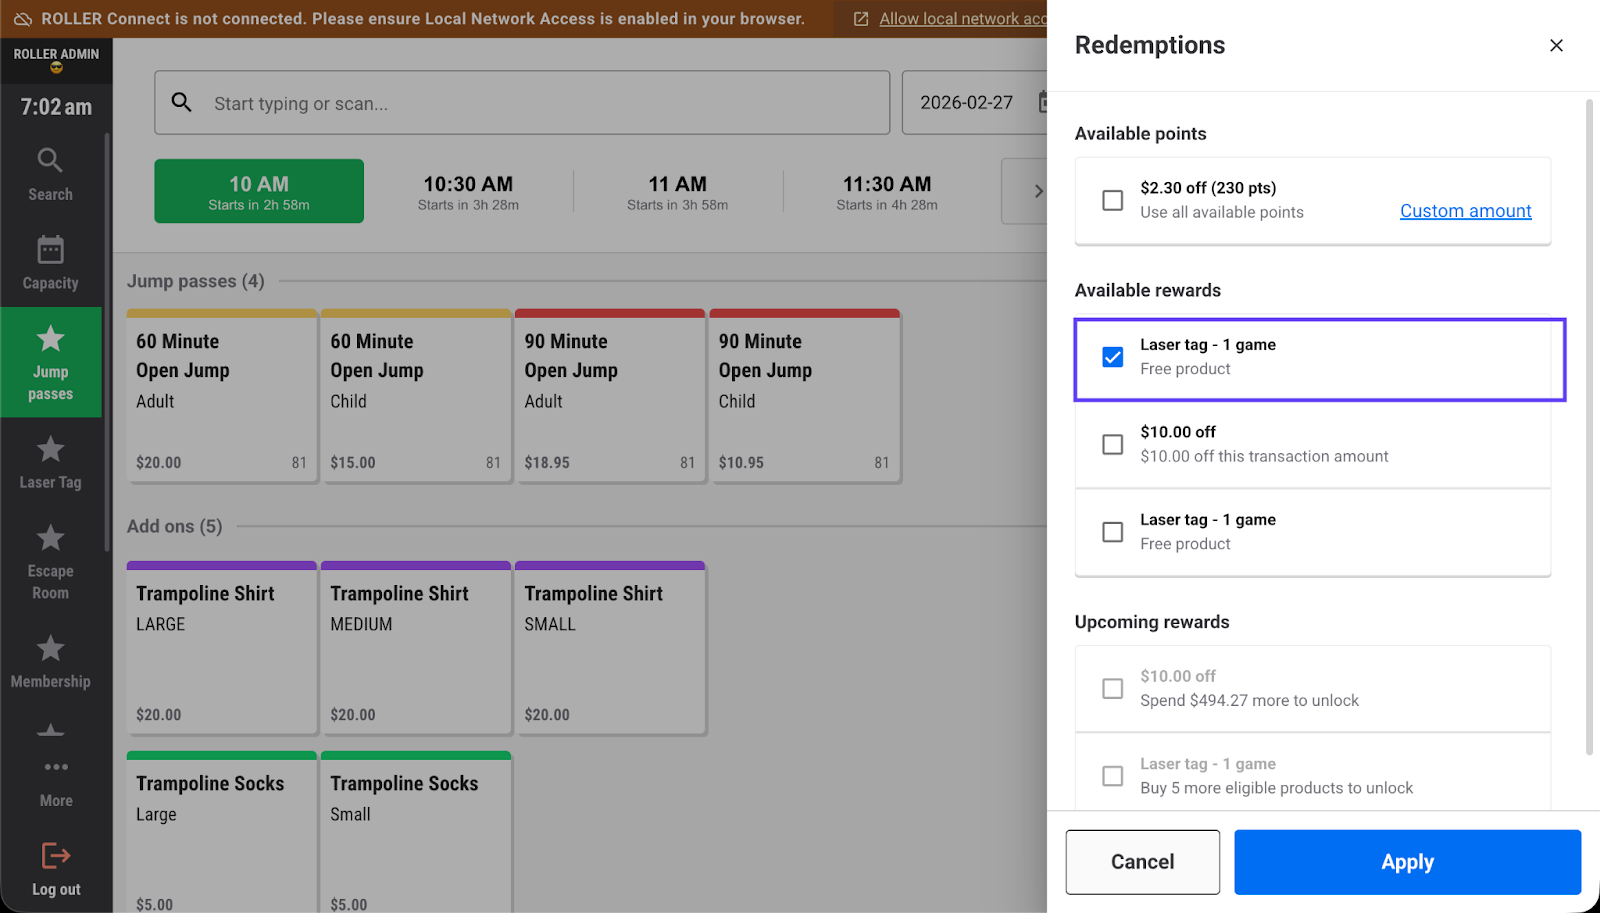This screenshot has height=913, width=1600.
Task: Enable the $10.00 off reward checkbox
Action: (x=1112, y=444)
